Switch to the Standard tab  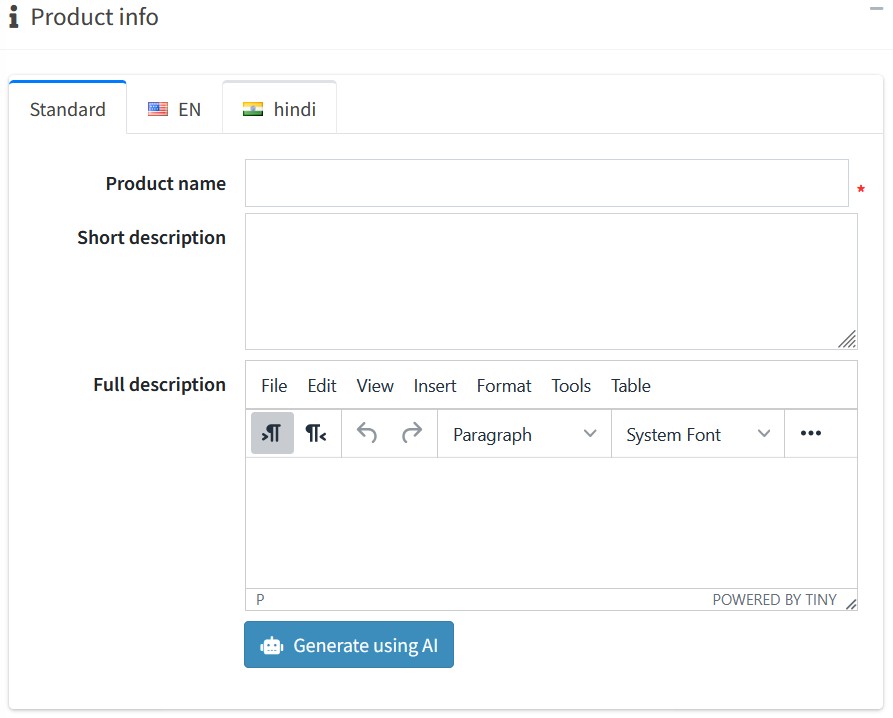pos(68,108)
